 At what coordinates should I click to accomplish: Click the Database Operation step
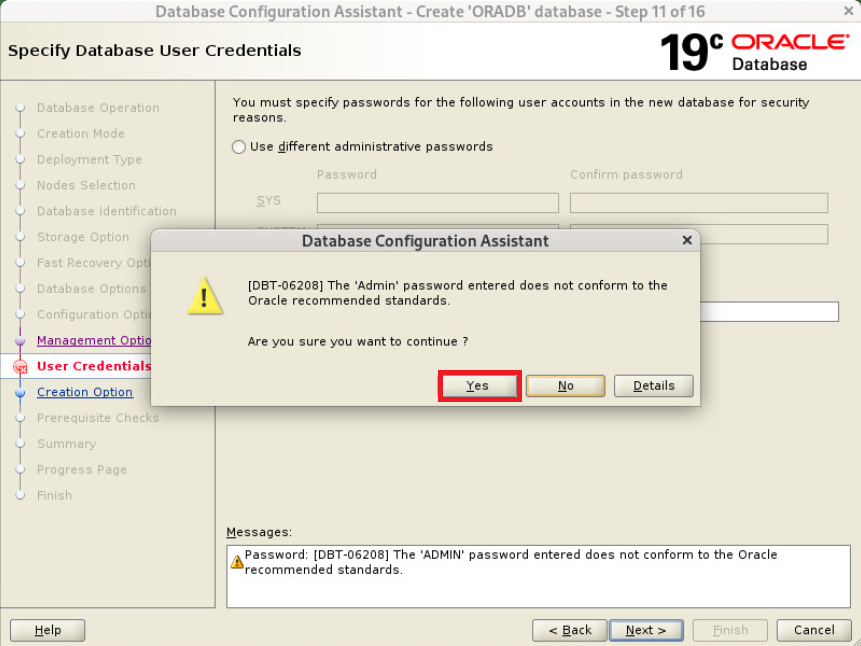98,108
